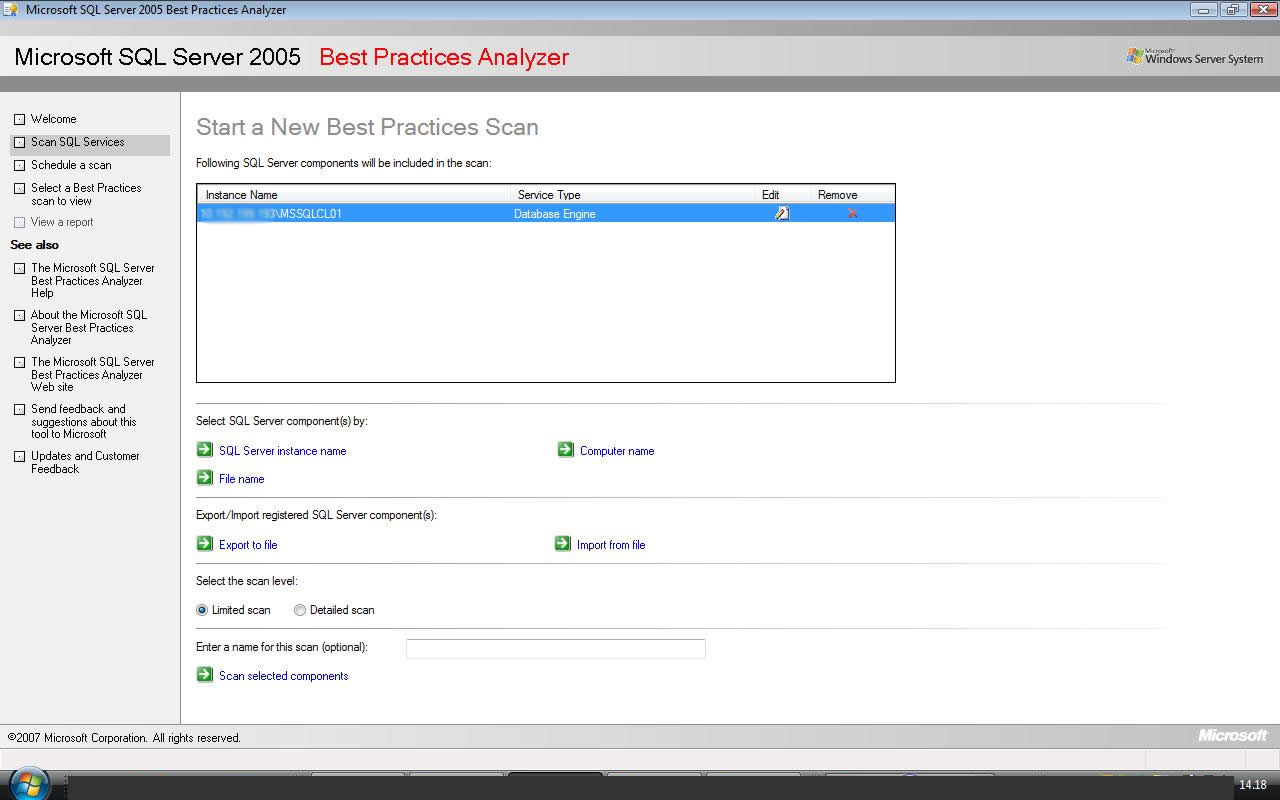Click the green arrow icon beside Computer name
1280x800 pixels.
point(566,450)
